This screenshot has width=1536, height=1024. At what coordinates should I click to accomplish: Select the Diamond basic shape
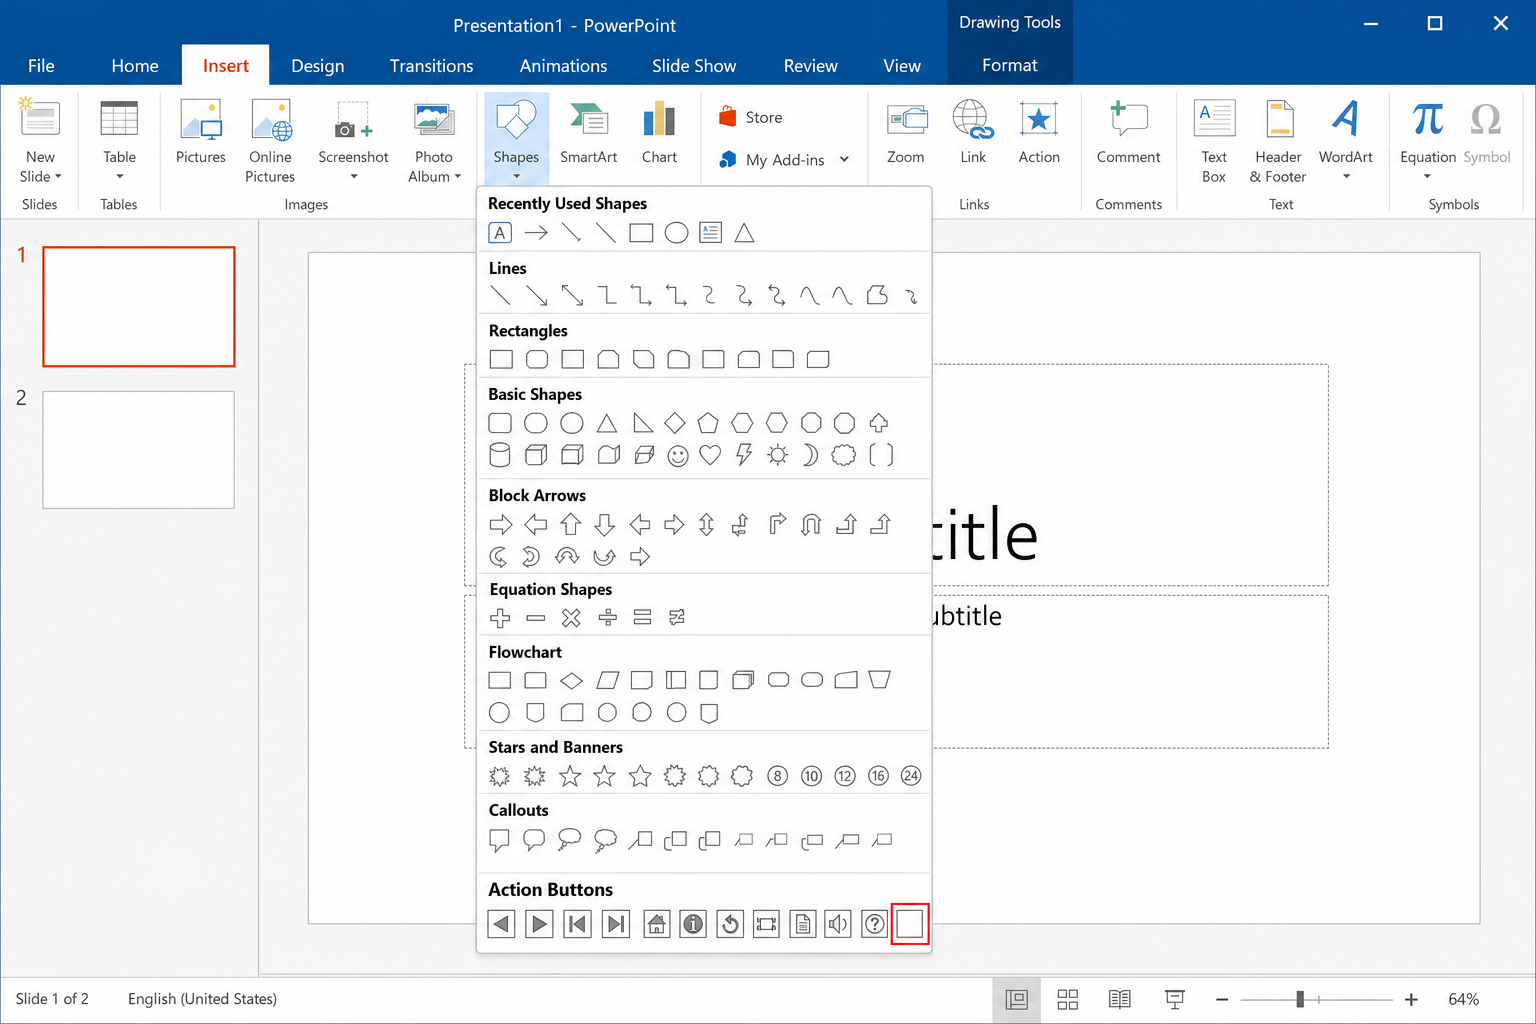click(675, 423)
